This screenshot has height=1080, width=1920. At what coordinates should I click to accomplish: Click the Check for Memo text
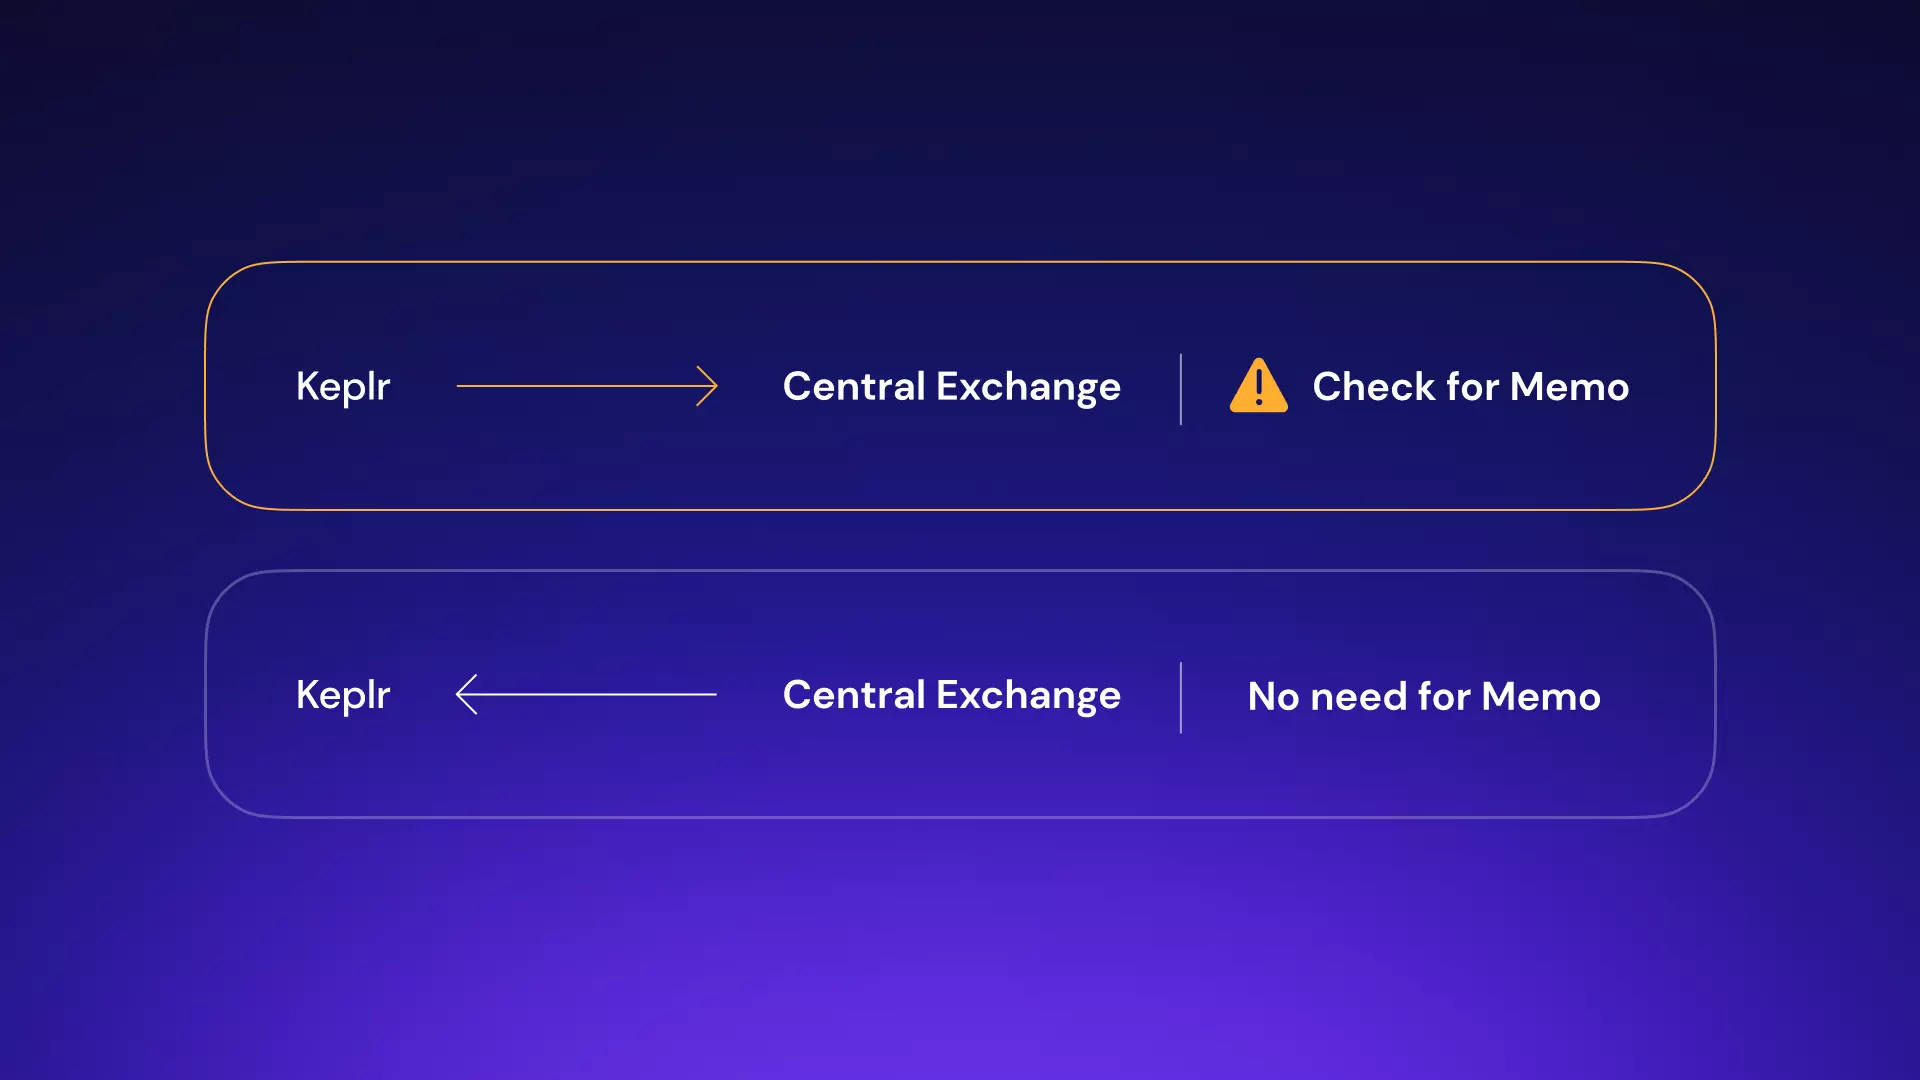point(1470,386)
